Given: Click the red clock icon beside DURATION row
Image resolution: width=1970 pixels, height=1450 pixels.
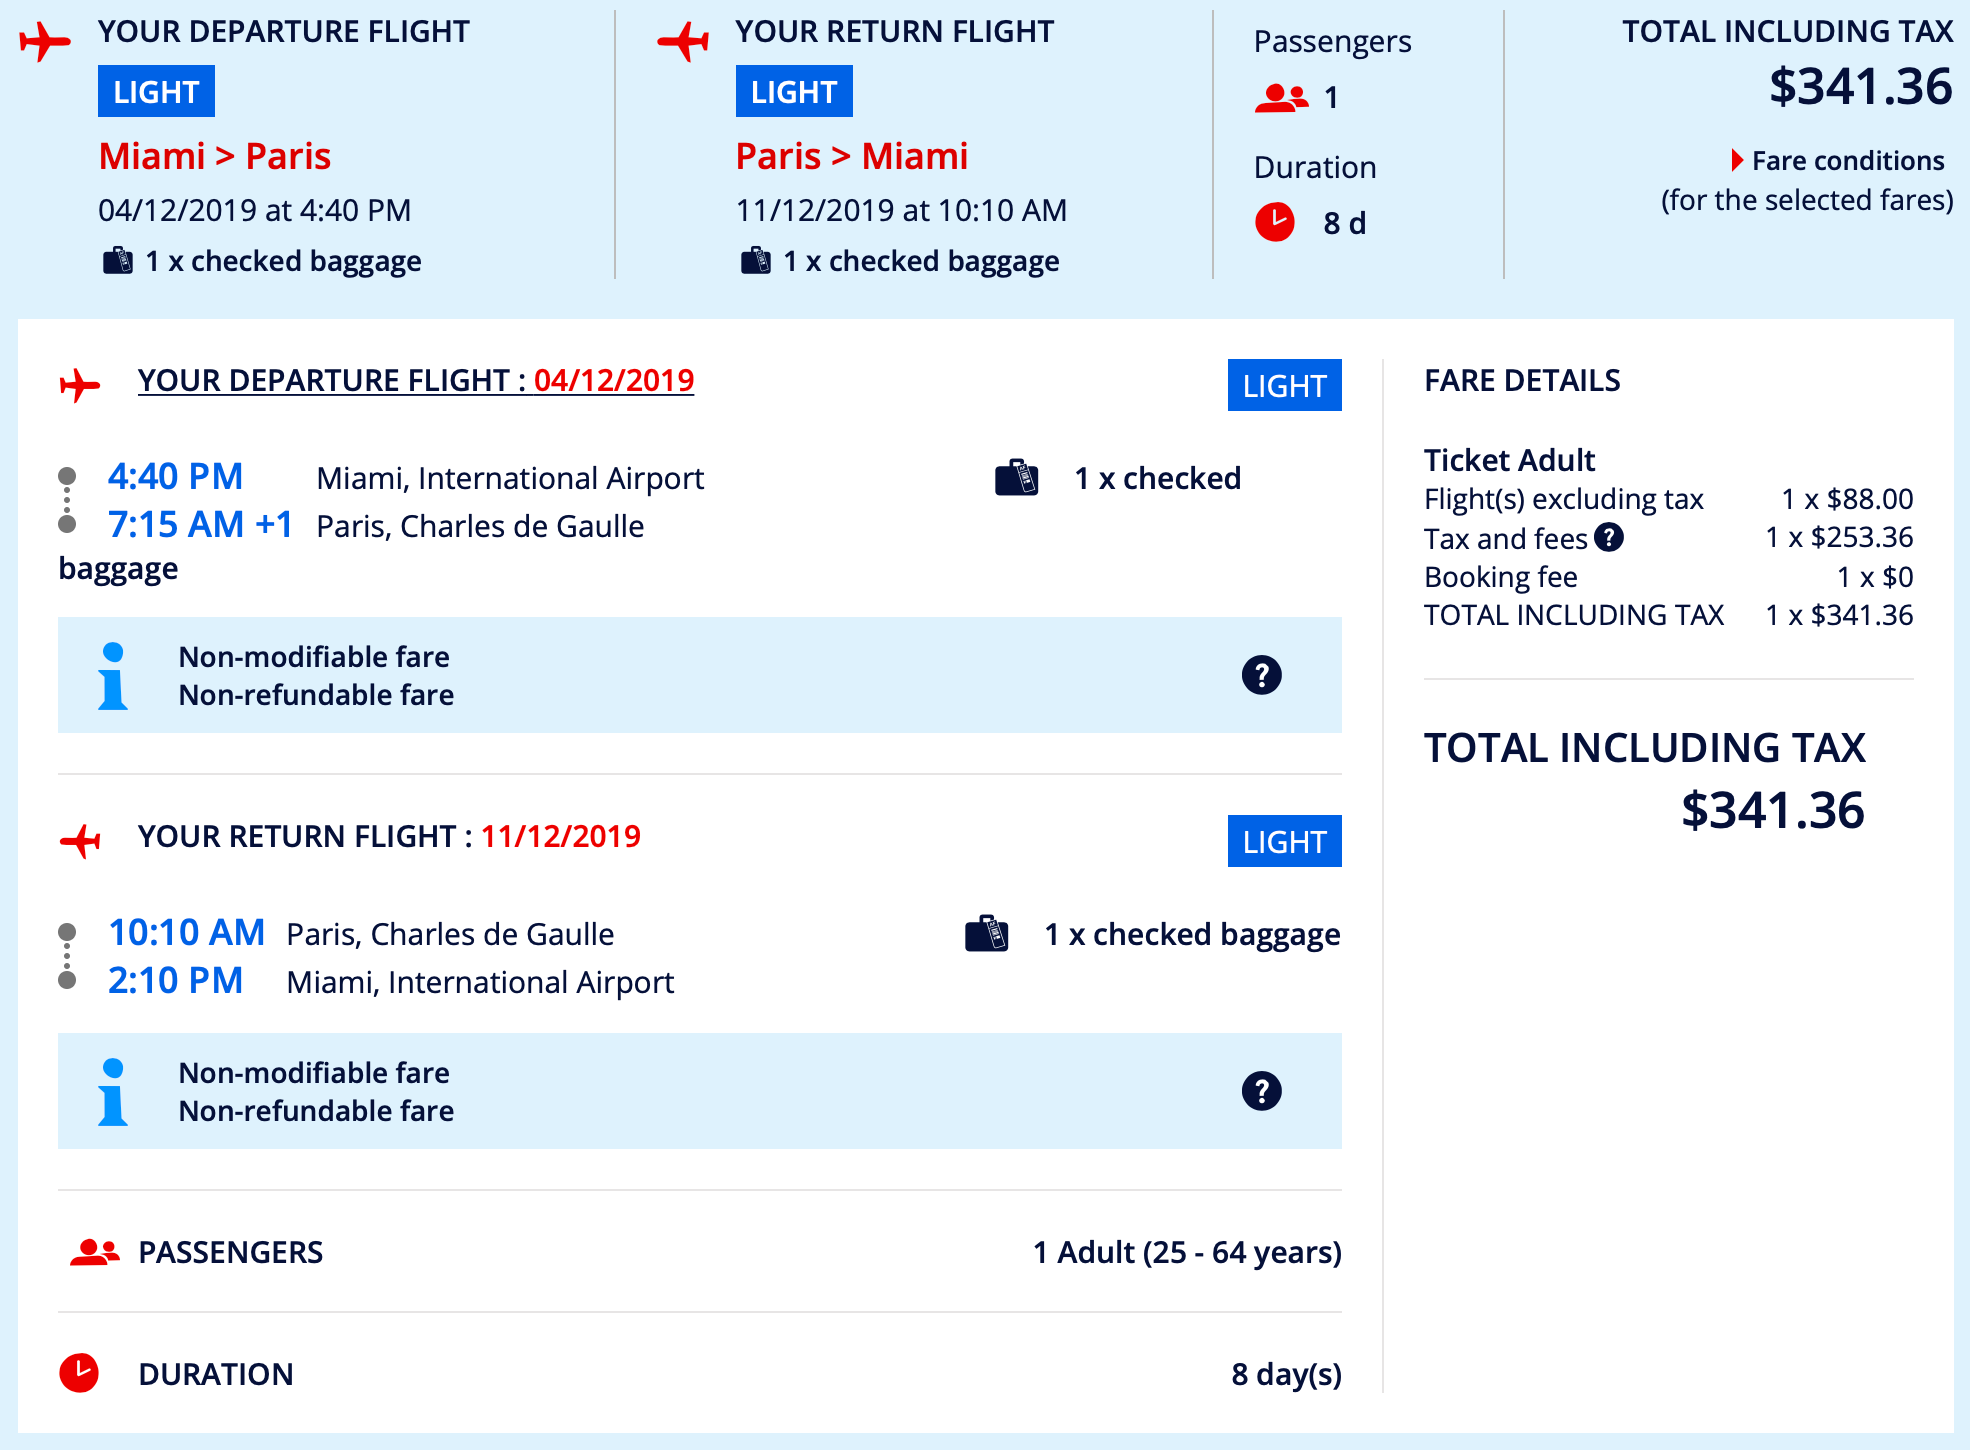Looking at the screenshot, I should coord(79,1373).
